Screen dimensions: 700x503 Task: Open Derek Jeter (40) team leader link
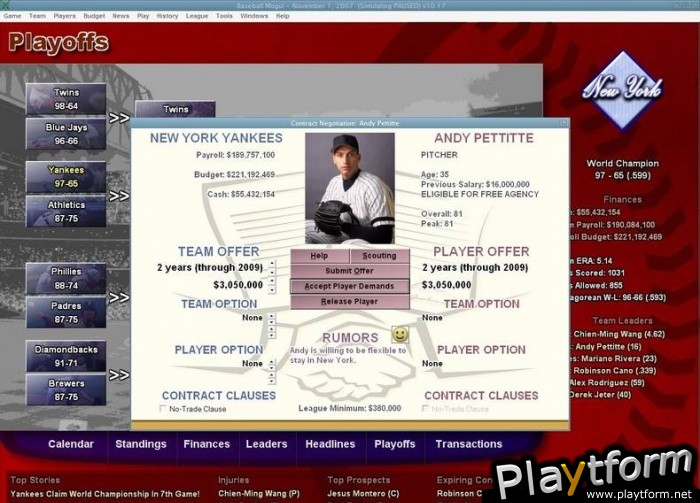pyautogui.click(x=600, y=395)
